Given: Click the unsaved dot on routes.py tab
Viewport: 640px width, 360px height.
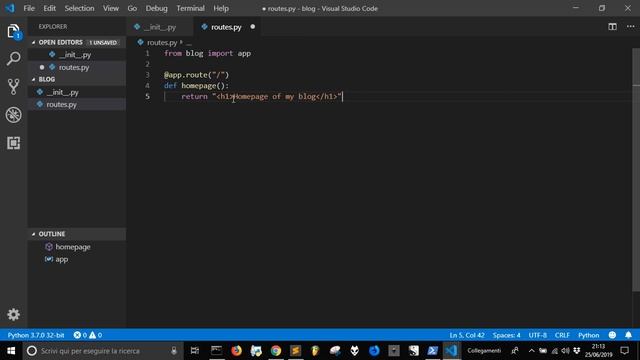Looking at the screenshot, I should point(253,27).
